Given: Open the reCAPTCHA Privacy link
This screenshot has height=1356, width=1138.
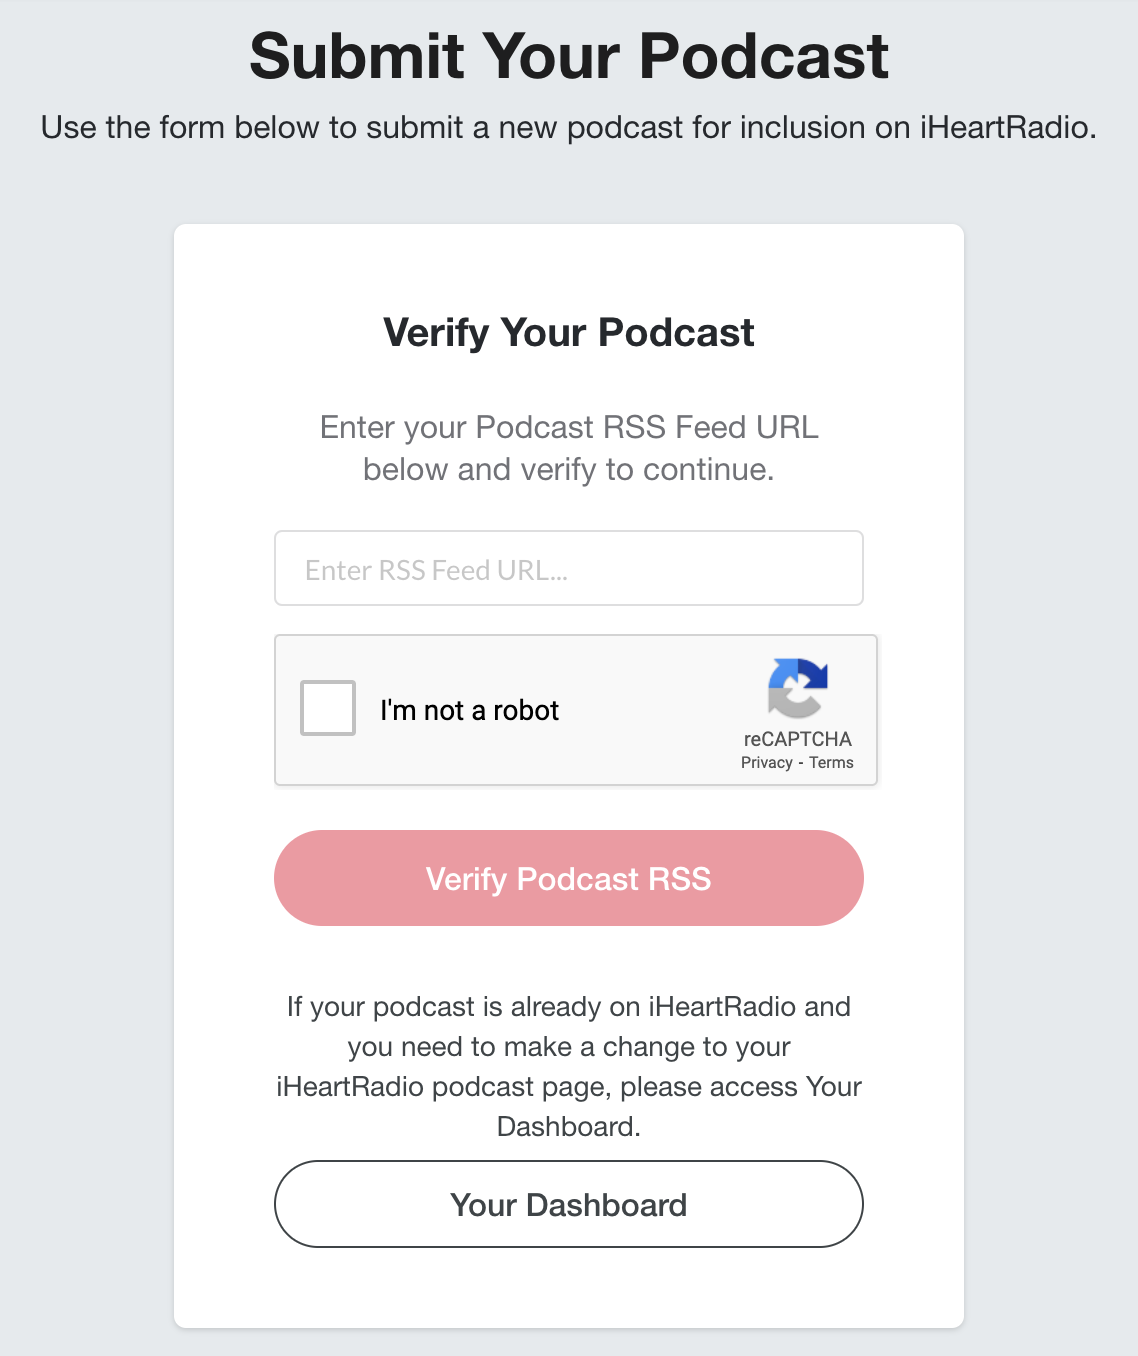Looking at the screenshot, I should tap(766, 763).
